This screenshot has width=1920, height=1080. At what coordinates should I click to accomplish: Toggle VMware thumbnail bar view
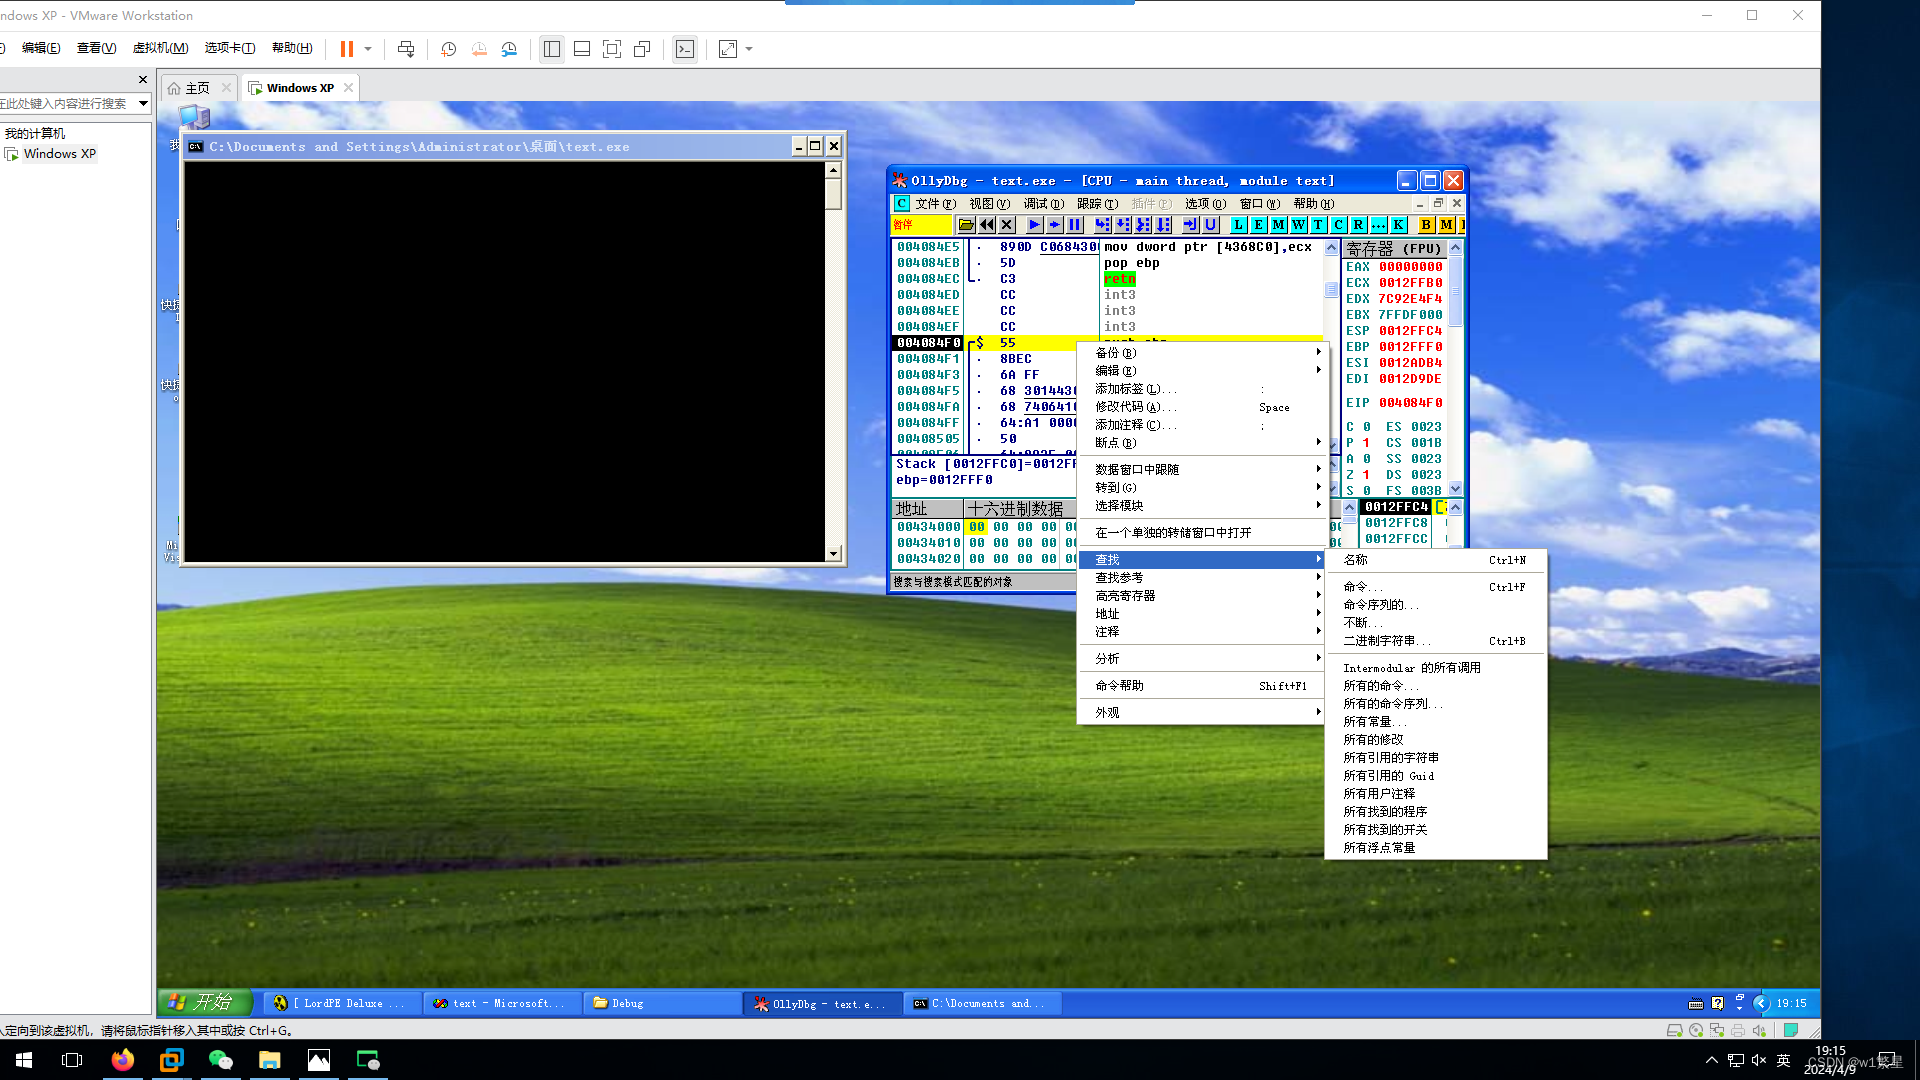[x=582, y=49]
